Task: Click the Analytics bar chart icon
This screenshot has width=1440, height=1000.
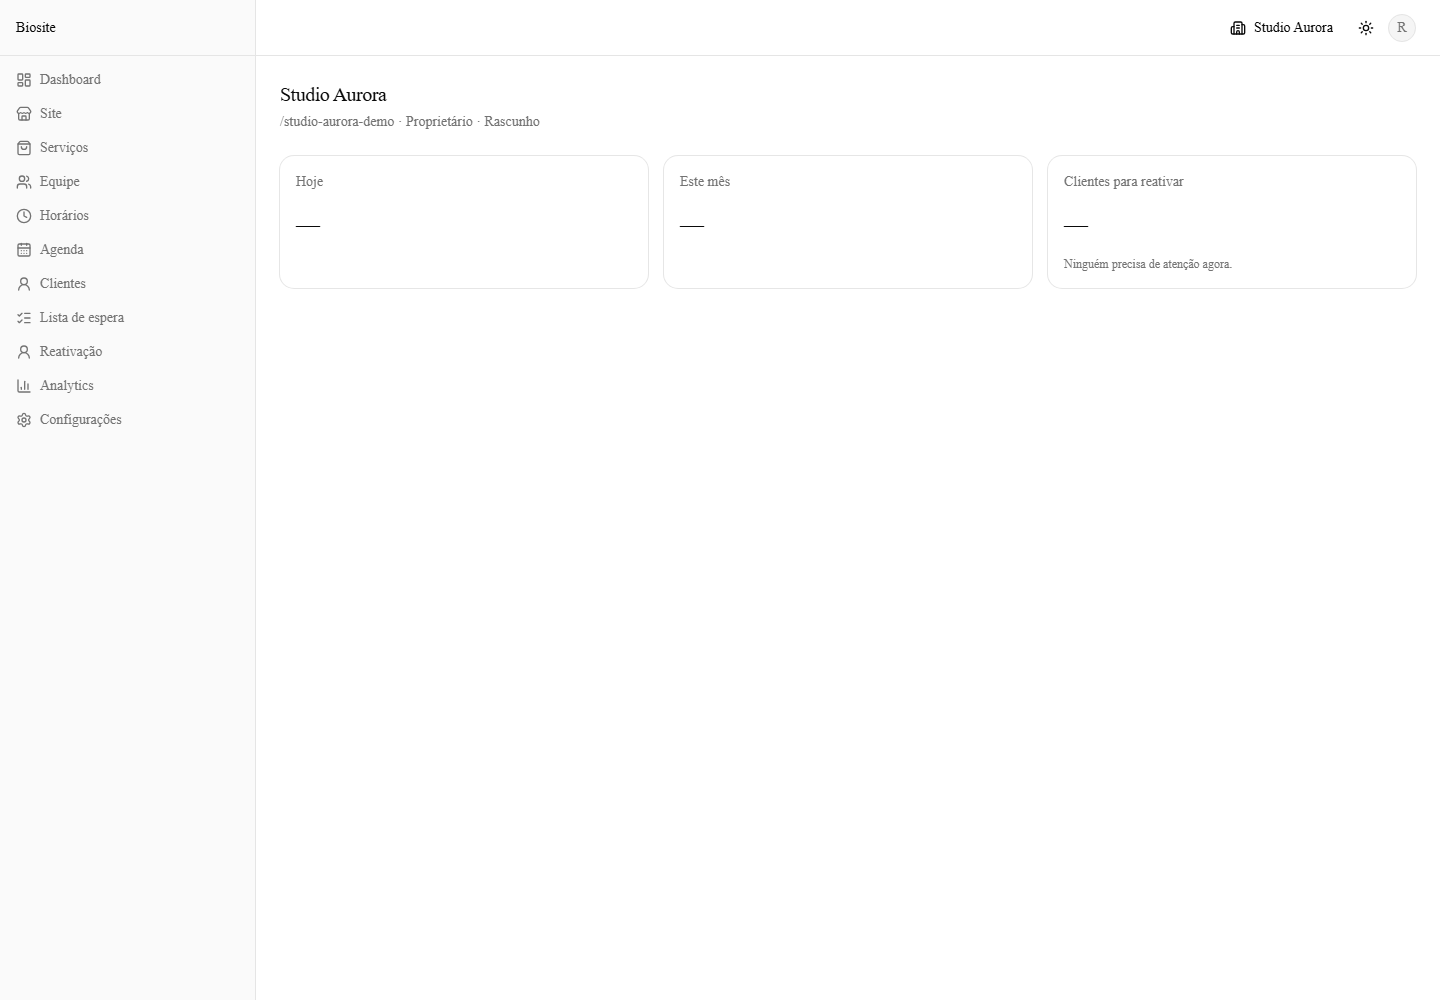Action: click(24, 386)
